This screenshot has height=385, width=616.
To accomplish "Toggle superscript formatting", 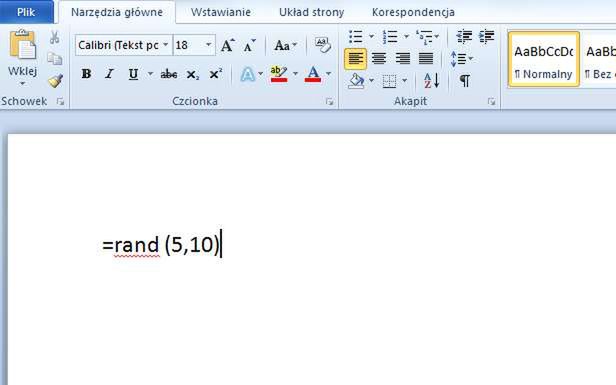I will (216, 73).
